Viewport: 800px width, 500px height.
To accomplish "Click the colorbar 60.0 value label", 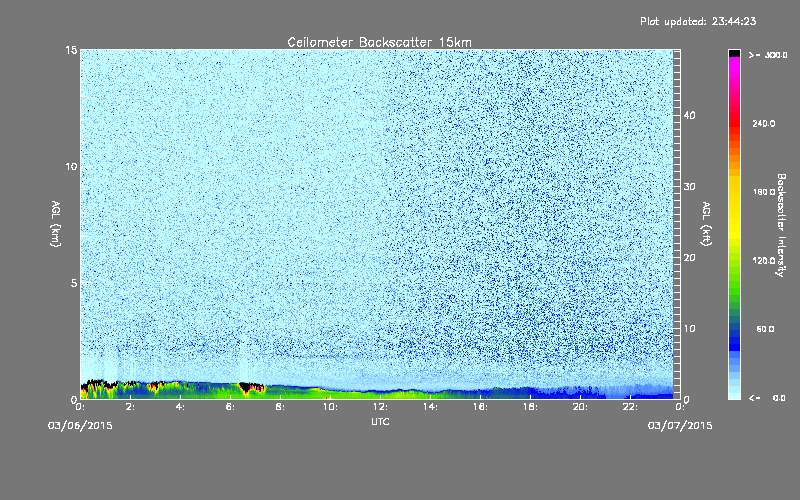I will [x=765, y=329].
